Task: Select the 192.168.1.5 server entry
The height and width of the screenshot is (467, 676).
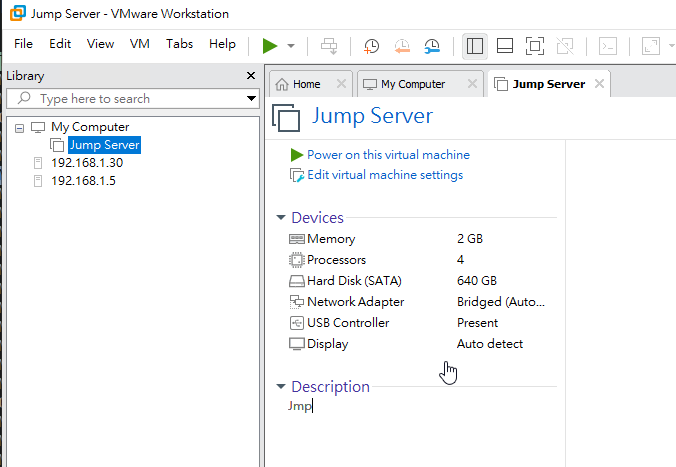Action: [83, 181]
